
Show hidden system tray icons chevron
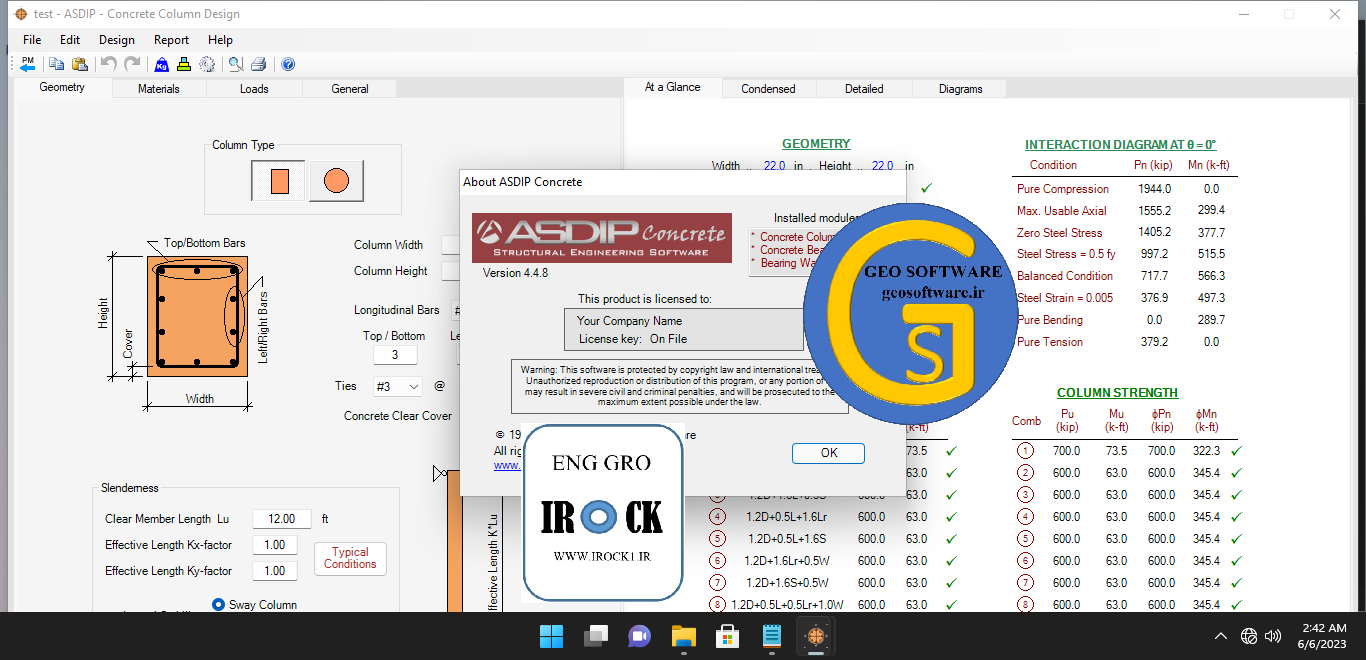point(1221,636)
